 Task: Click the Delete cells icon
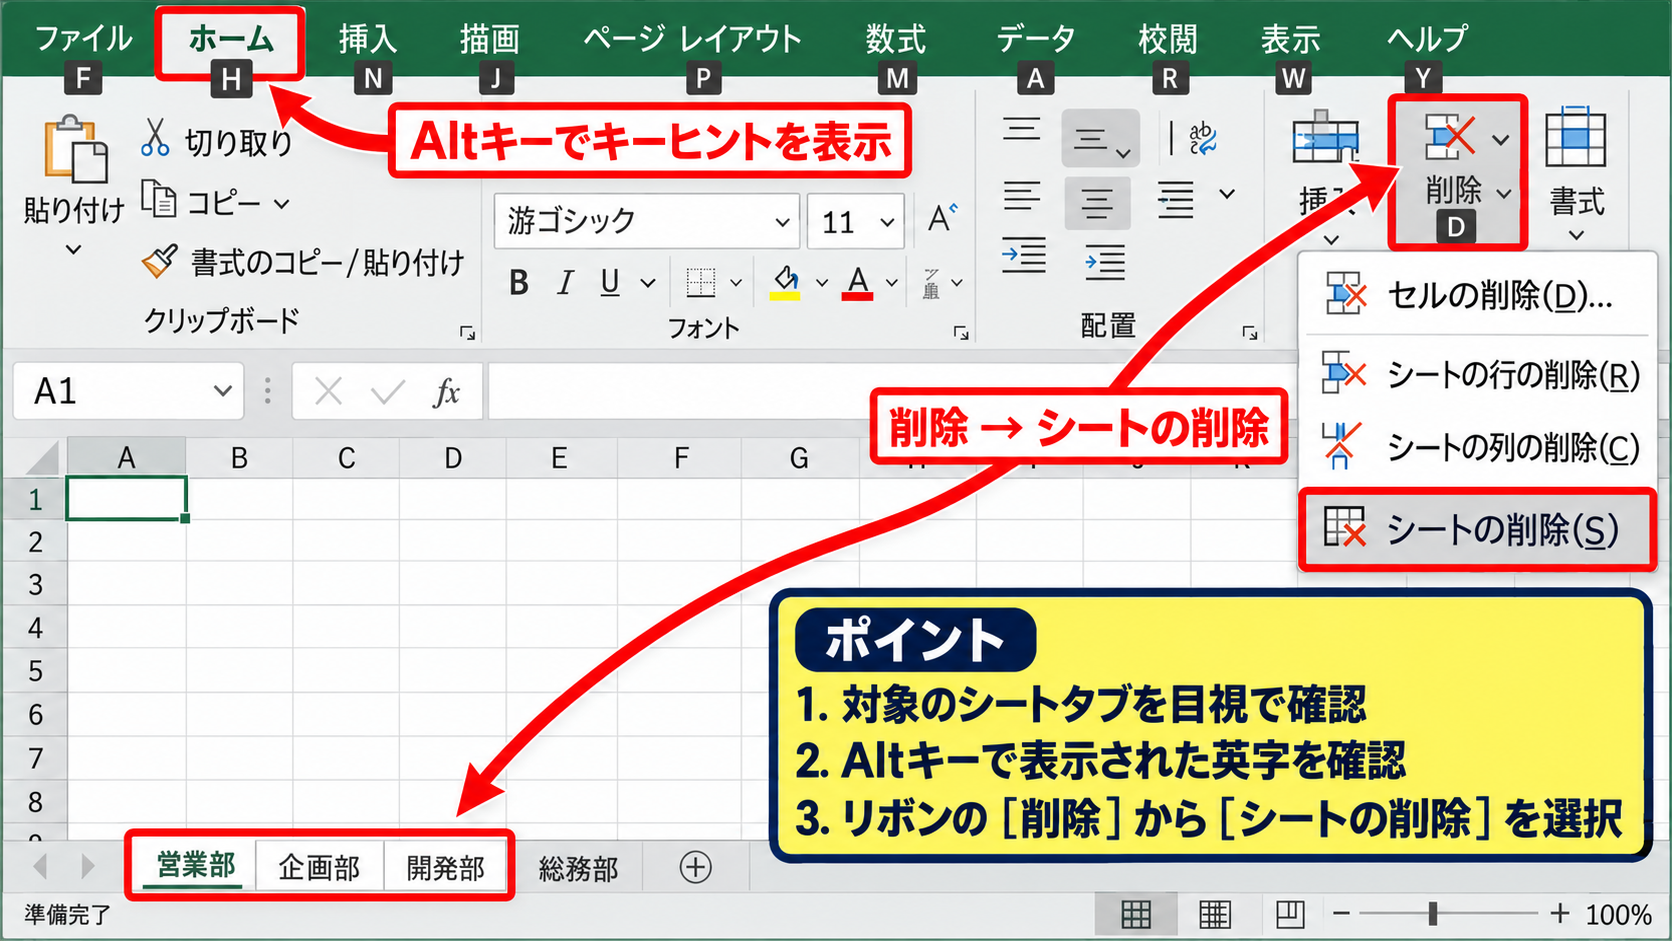tap(1451, 137)
